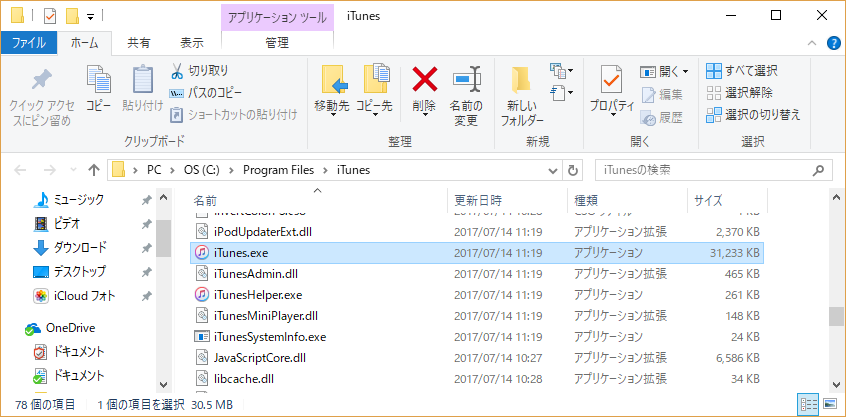Switch to the 管理 tab
This screenshot has height=417, width=846.
[x=277, y=43]
